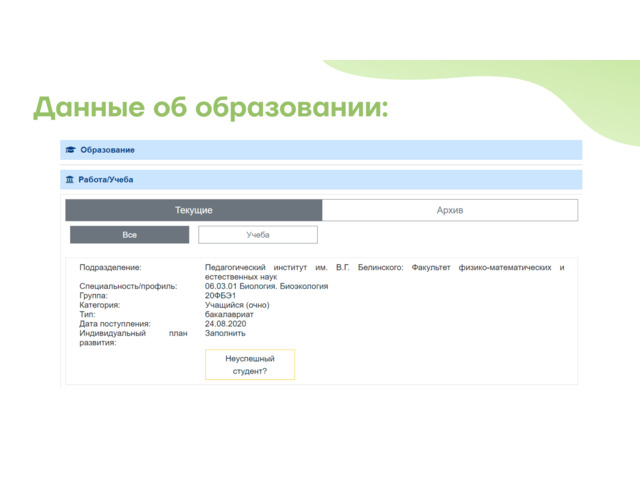Viewport: 640px width, 480px height.
Task: Select the Все filter button
Action: pyautogui.click(x=129, y=235)
